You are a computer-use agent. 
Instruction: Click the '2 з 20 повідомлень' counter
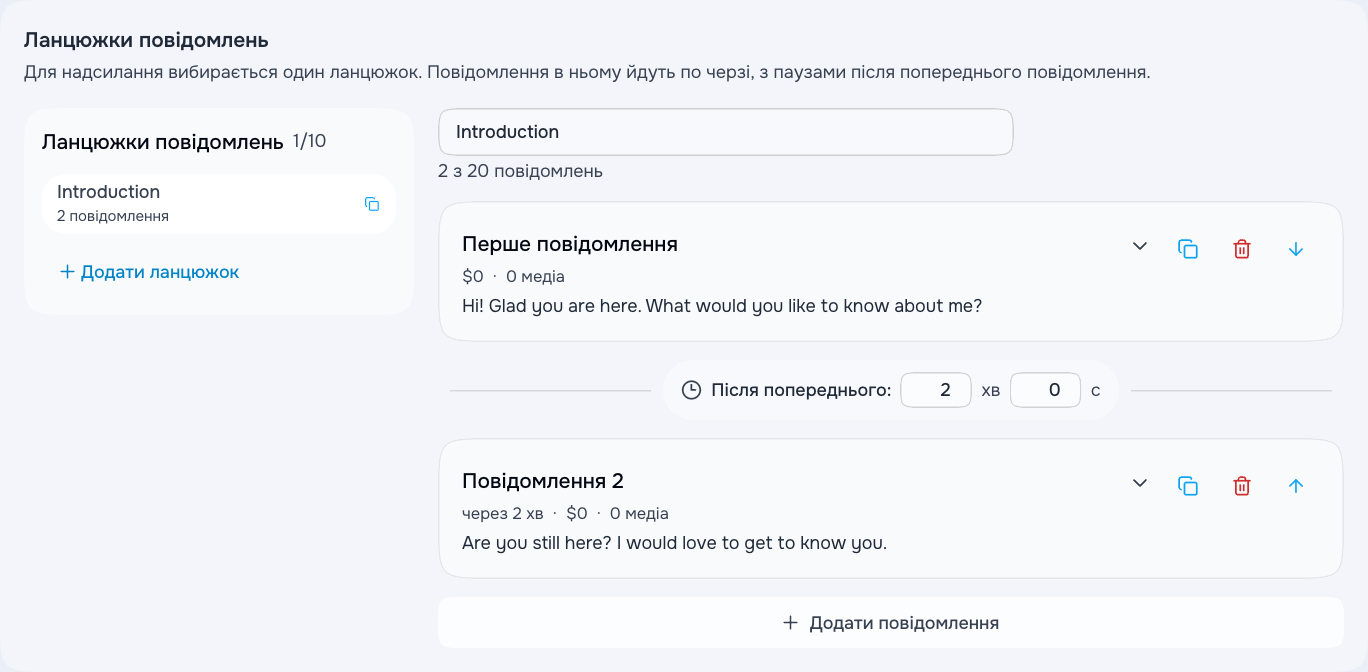click(520, 171)
